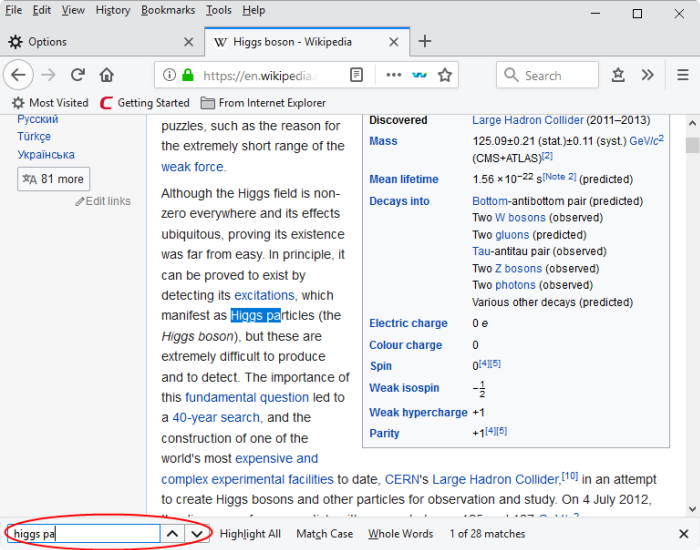
Task: Close the find bar
Action: pos(683,534)
